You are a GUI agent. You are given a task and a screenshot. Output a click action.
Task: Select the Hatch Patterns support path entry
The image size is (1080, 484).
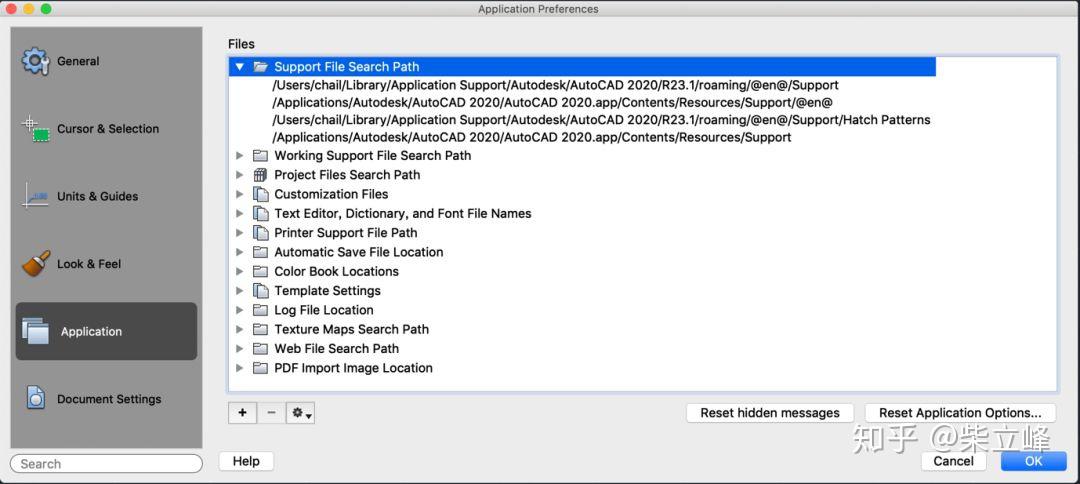click(x=601, y=120)
